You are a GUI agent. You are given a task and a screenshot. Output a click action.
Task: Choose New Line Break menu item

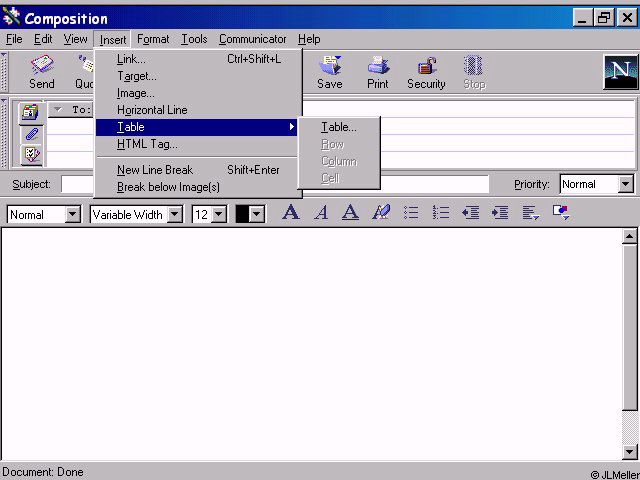coord(198,170)
